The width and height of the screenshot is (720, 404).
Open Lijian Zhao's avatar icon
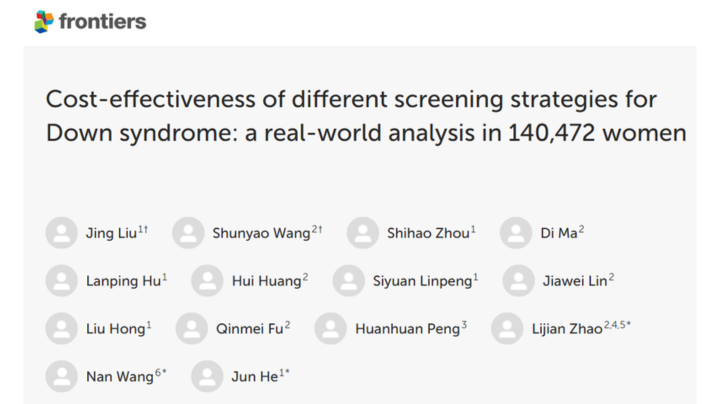click(507, 329)
